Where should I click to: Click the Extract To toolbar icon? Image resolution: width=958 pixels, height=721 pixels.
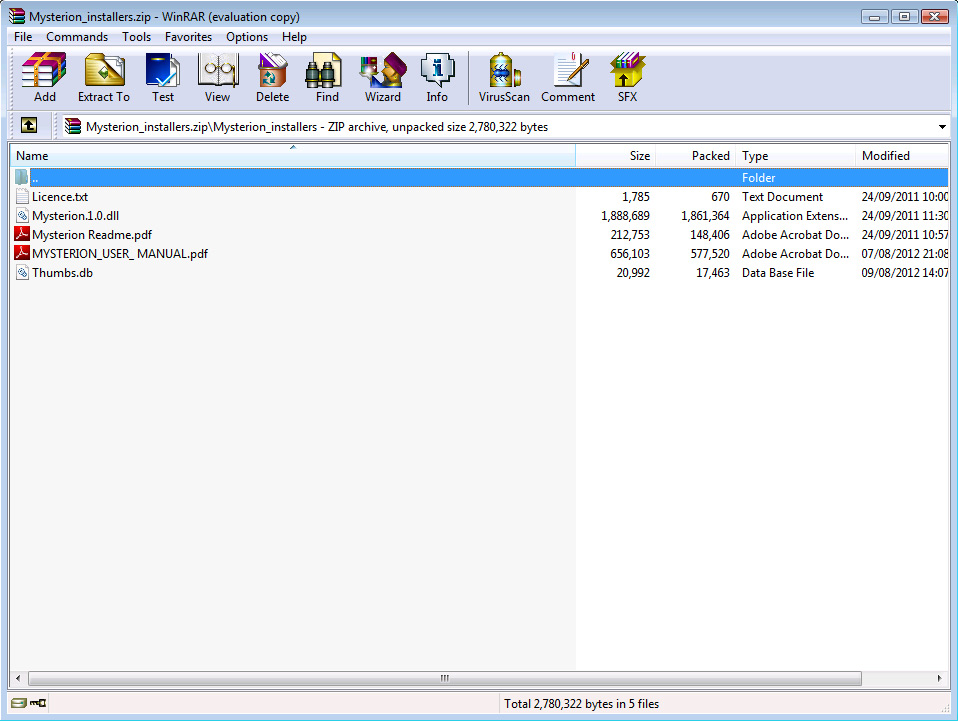pyautogui.click(x=104, y=78)
